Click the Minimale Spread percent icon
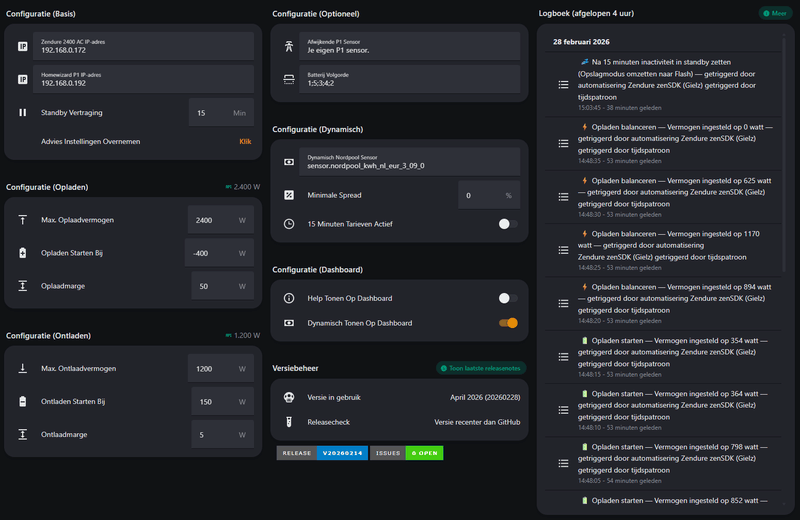 (x=289, y=195)
